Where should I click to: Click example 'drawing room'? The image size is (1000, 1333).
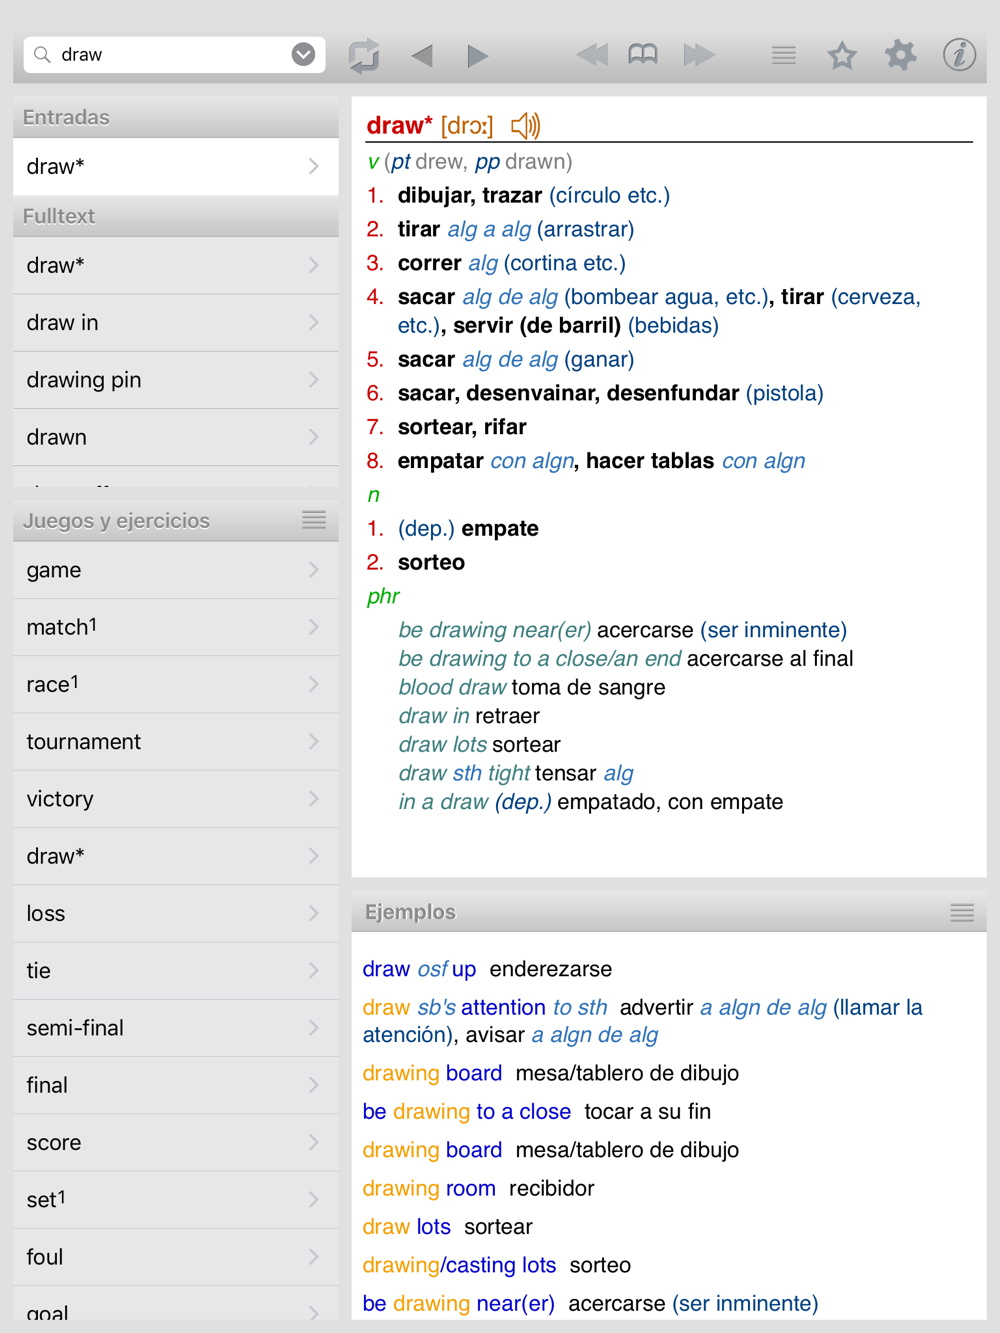tap(429, 1188)
